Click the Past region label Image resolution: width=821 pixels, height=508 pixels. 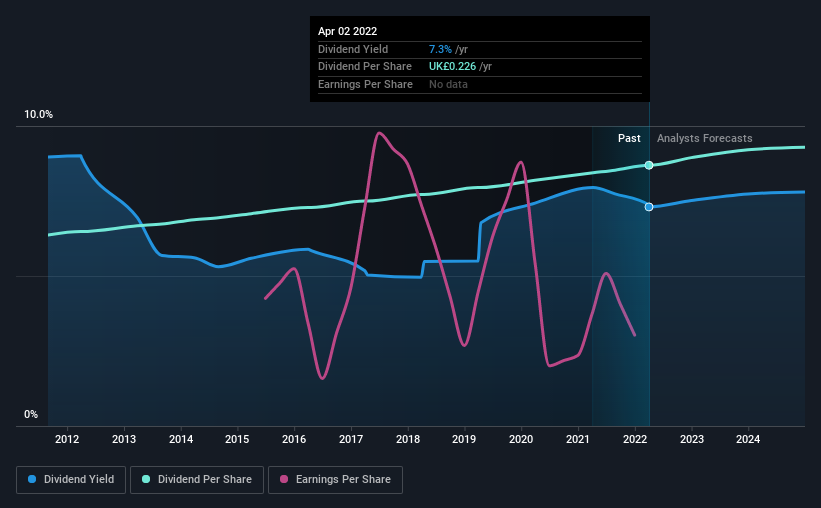tap(629, 138)
